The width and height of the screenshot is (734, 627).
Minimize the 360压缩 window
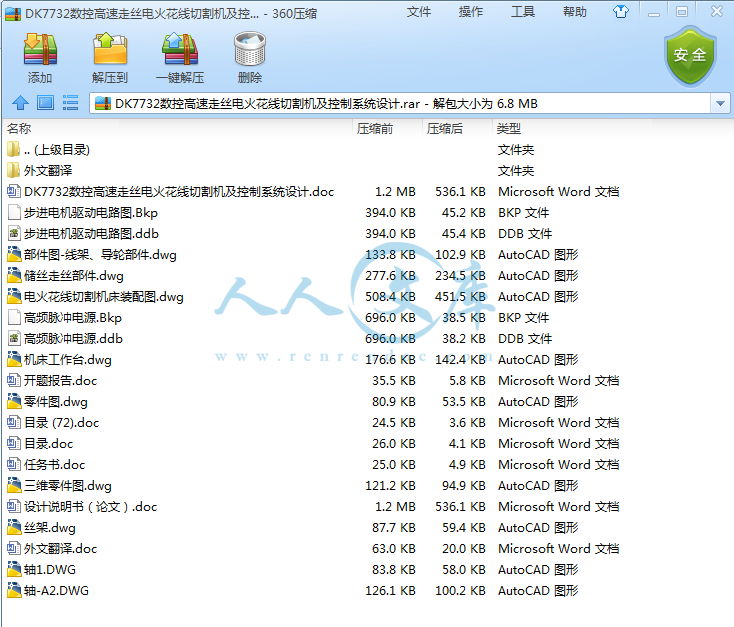click(654, 13)
